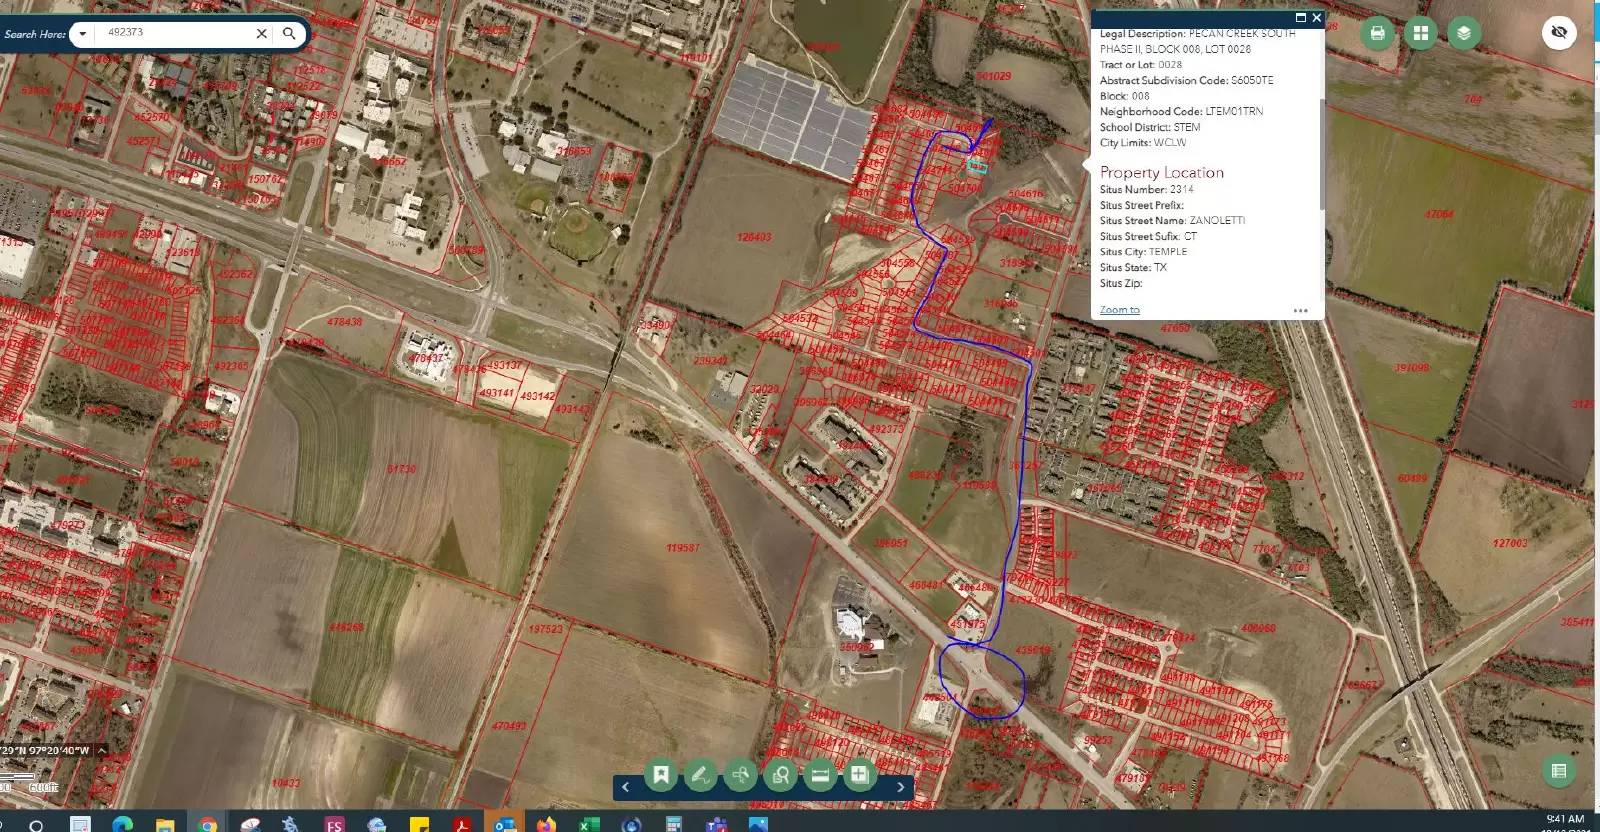Screen dimensions: 1600x832
Task: Open Google Chrome from taskbar
Action: [x=207, y=823]
